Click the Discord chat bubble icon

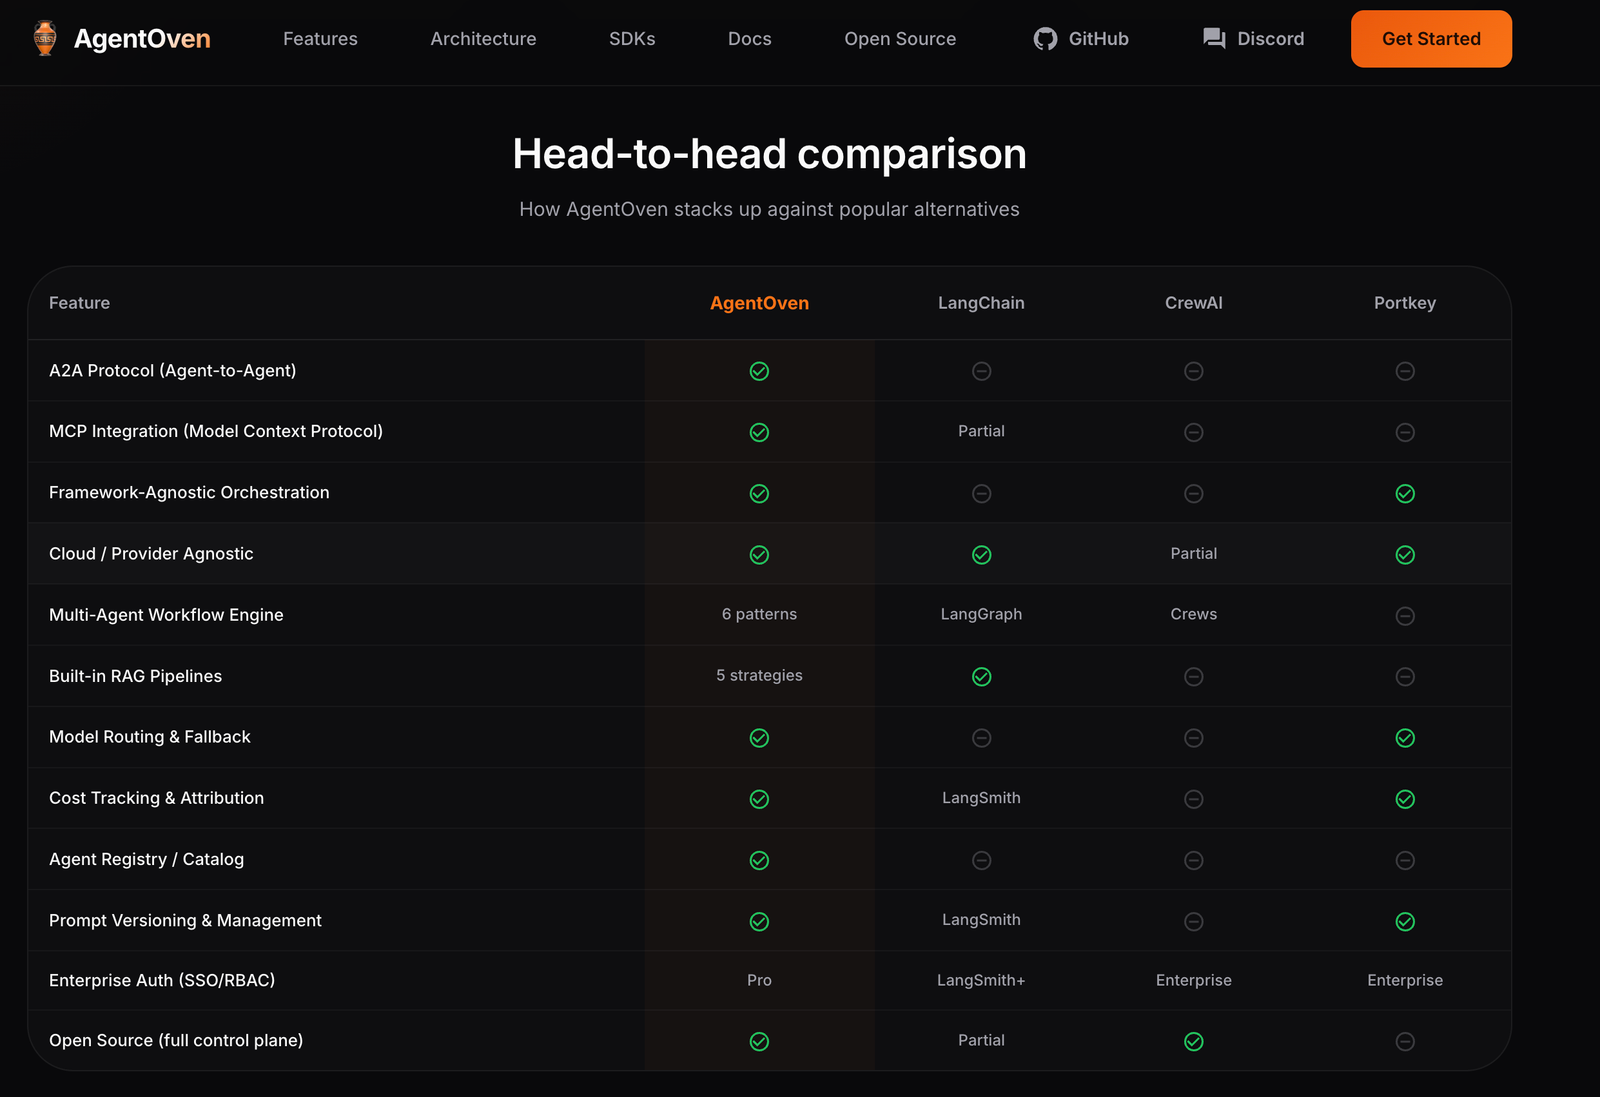click(1214, 39)
